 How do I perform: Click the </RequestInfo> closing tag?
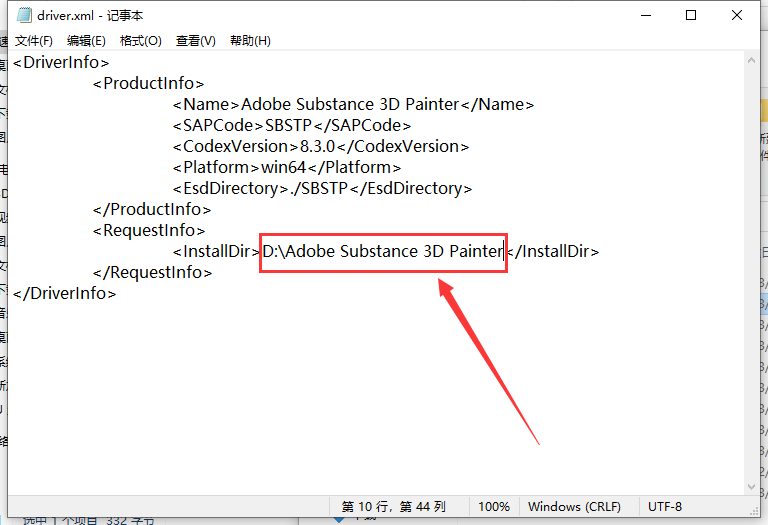pyautogui.click(x=152, y=273)
